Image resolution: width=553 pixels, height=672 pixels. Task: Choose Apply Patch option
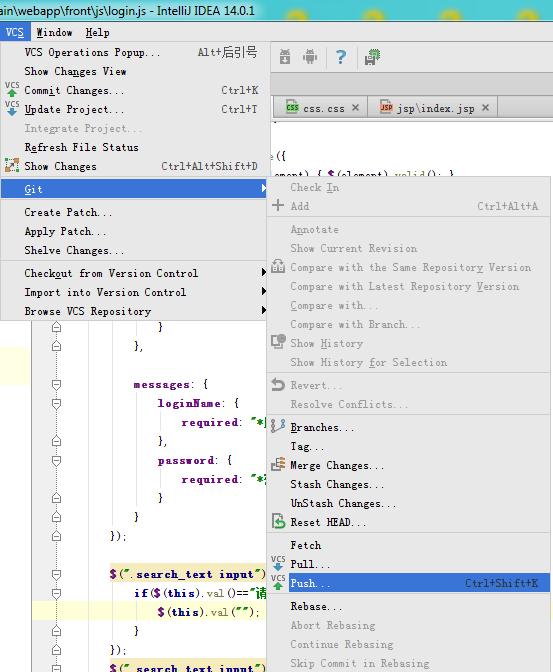(135, 231)
